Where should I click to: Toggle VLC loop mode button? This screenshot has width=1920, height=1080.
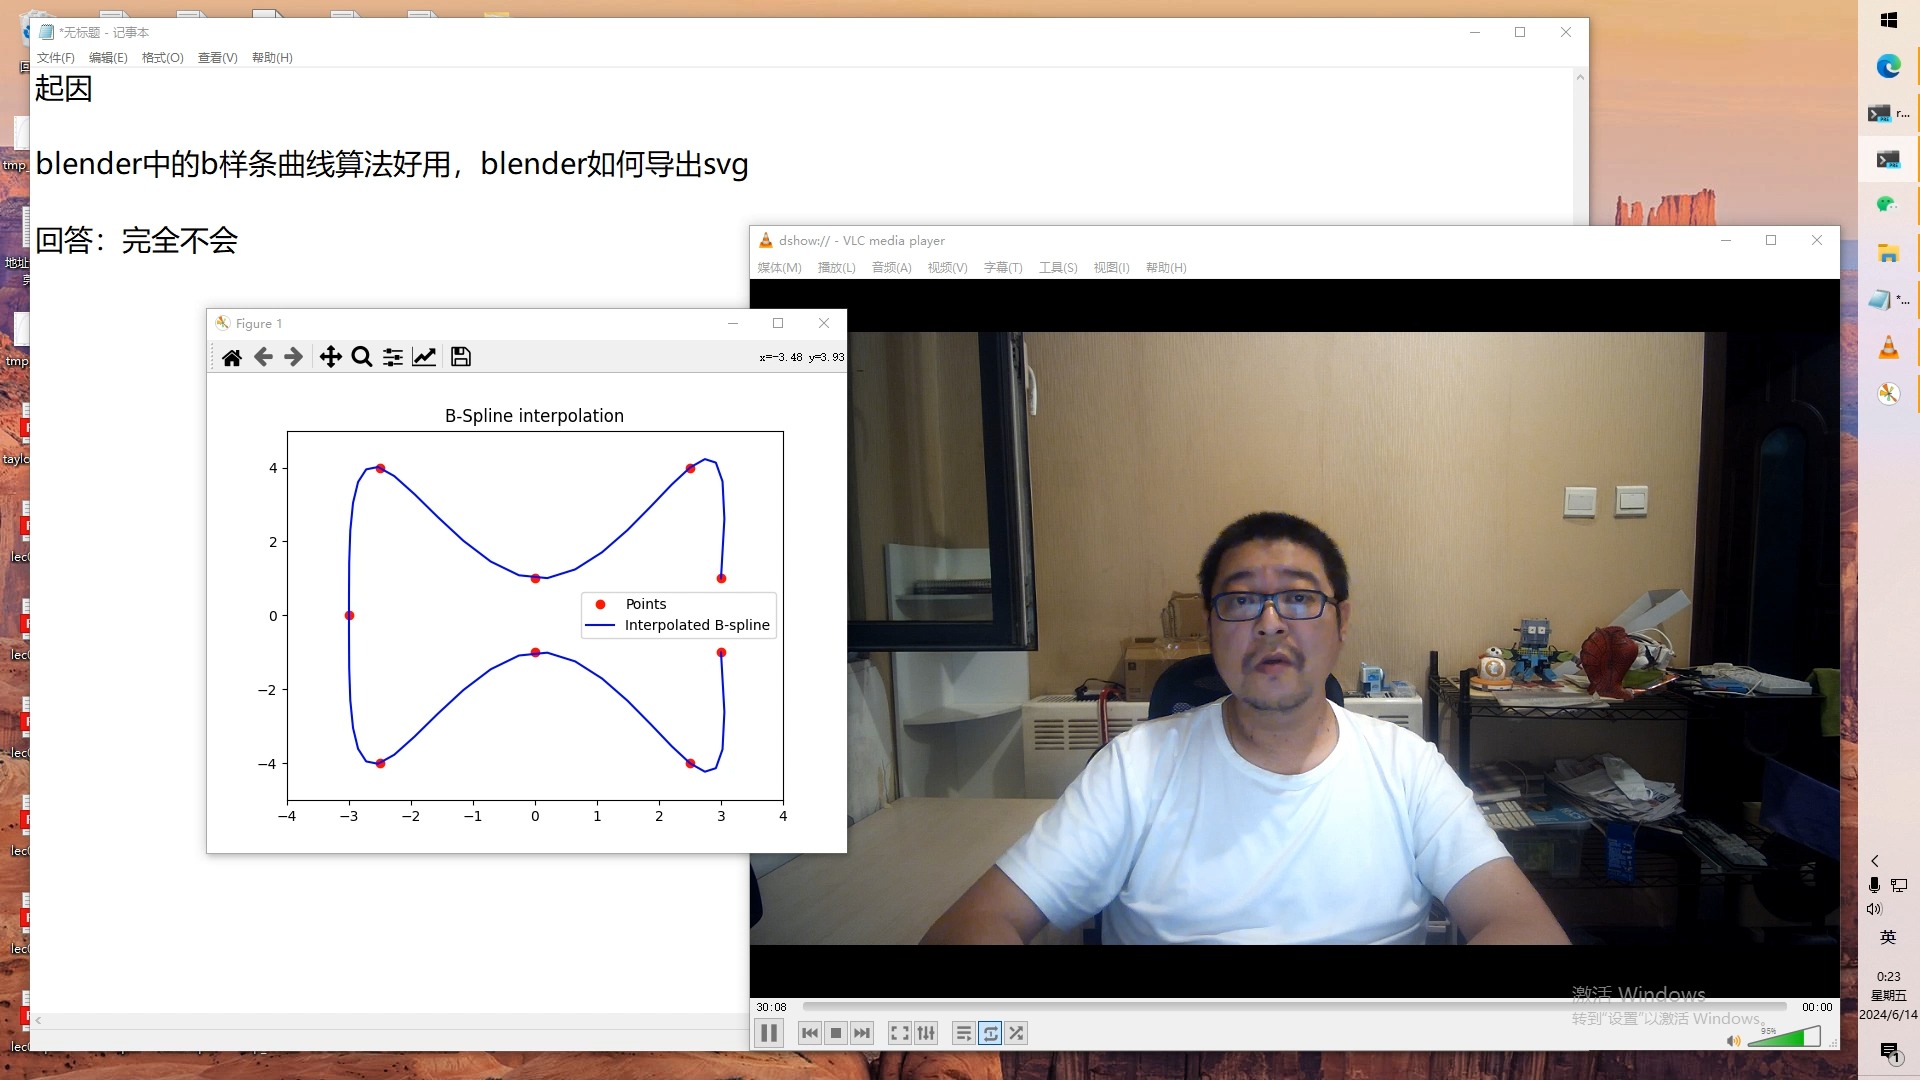pos(990,1033)
